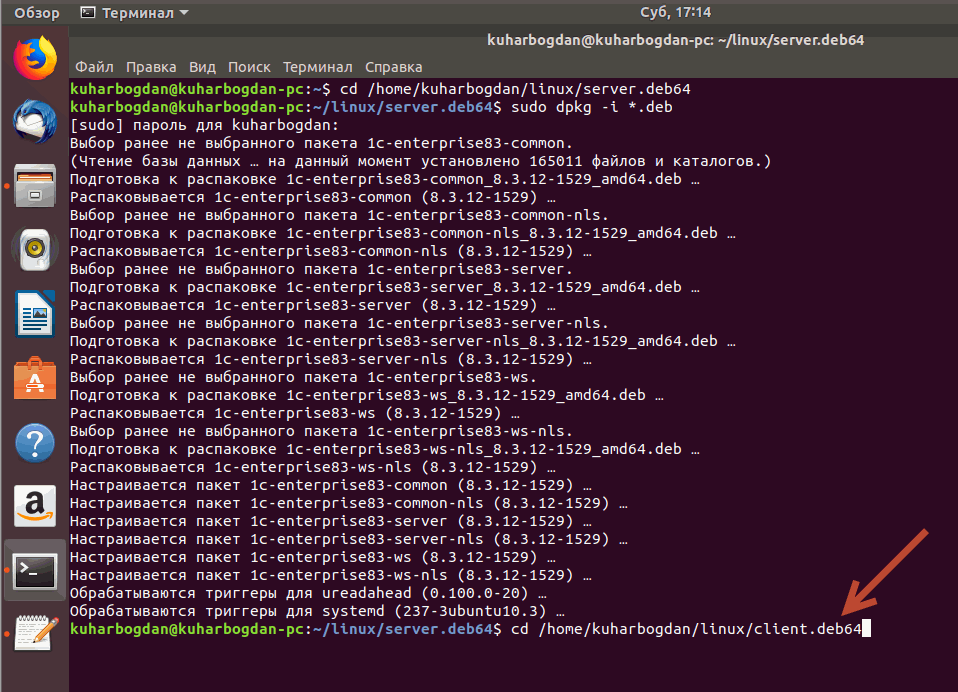Open the Поиск menu
The height and width of the screenshot is (692, 958).
pyautogui.click(x=249, y=67)
